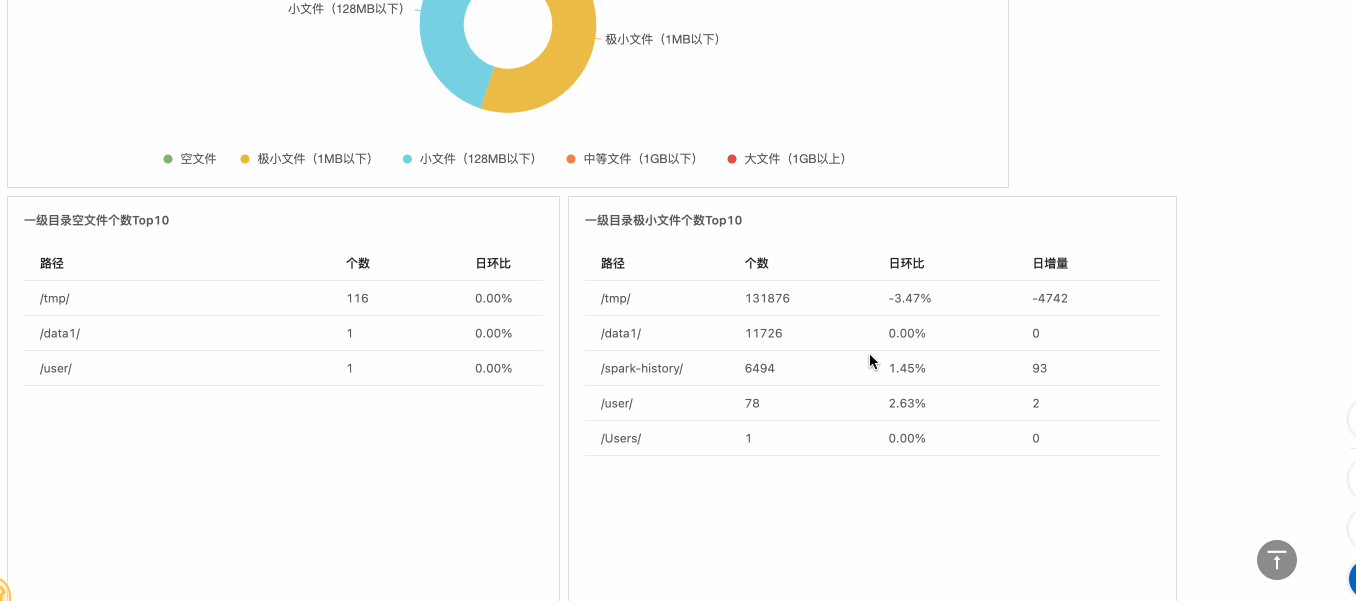1356x601 pixels.
Task: Click 极小文件（1MB以下） chart label
Action: 663,39
